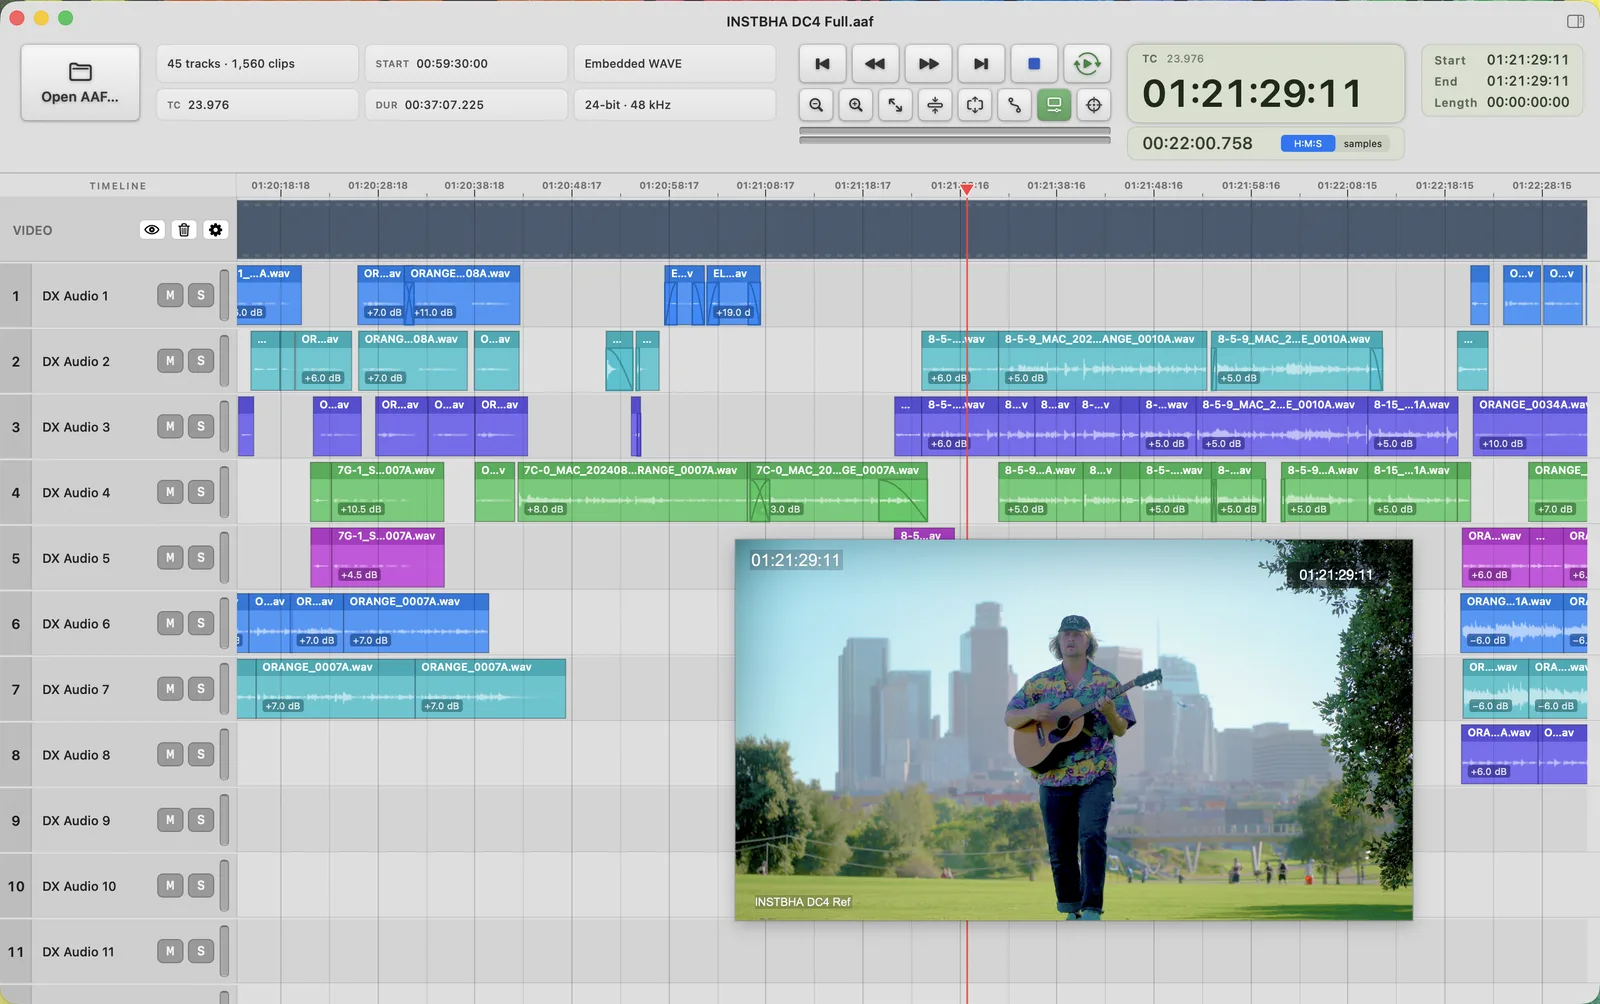Toggle video track visibility eye icon
The image size is (1600, 1004).
click(x=152, y=230)
